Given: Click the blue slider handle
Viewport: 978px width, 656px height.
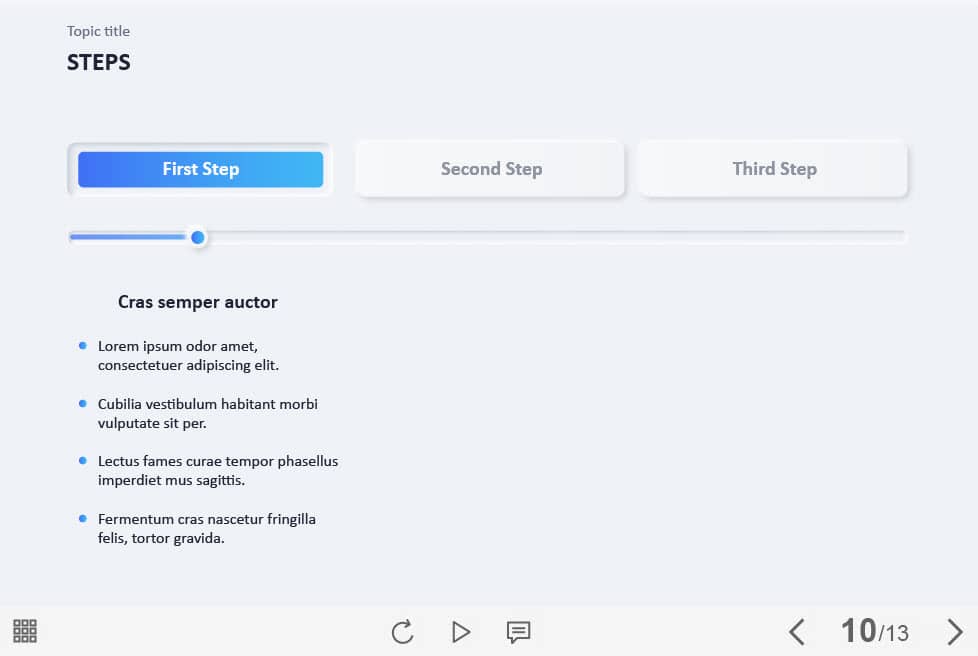Looking at the screenshot, I should 198,237.
